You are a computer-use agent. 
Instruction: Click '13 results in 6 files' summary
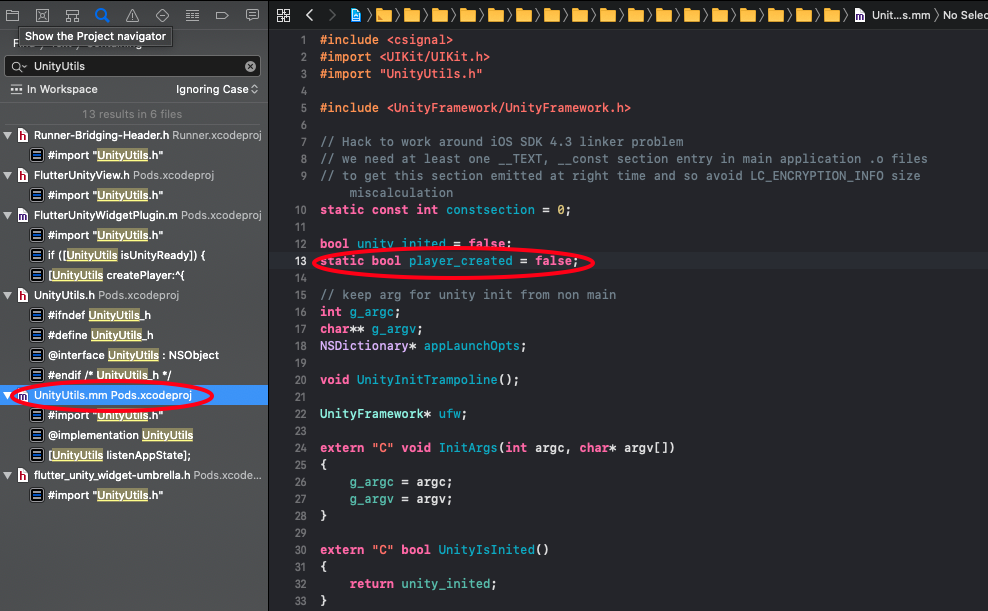(x=132, y=114)
